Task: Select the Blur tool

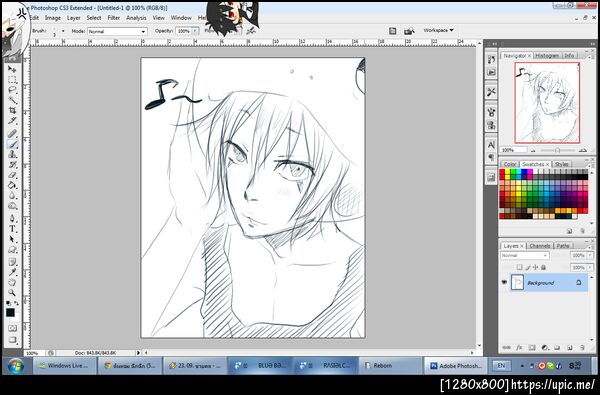Action: (x=12, y=196)
